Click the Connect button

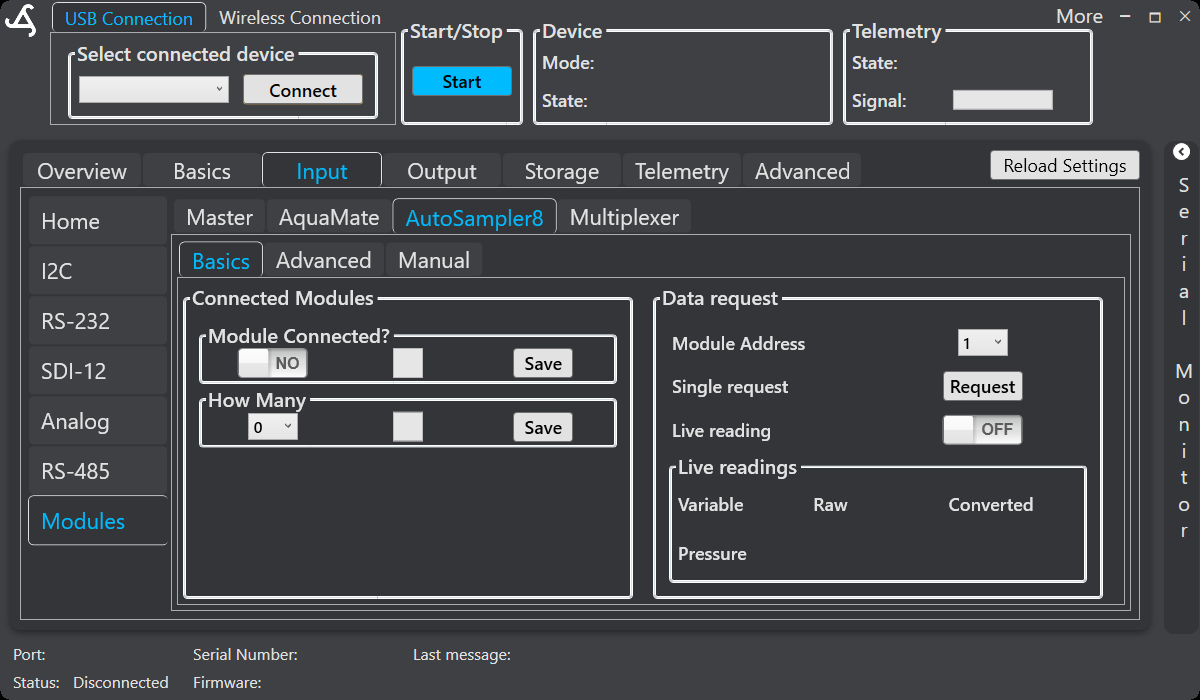tap(303, 90)
